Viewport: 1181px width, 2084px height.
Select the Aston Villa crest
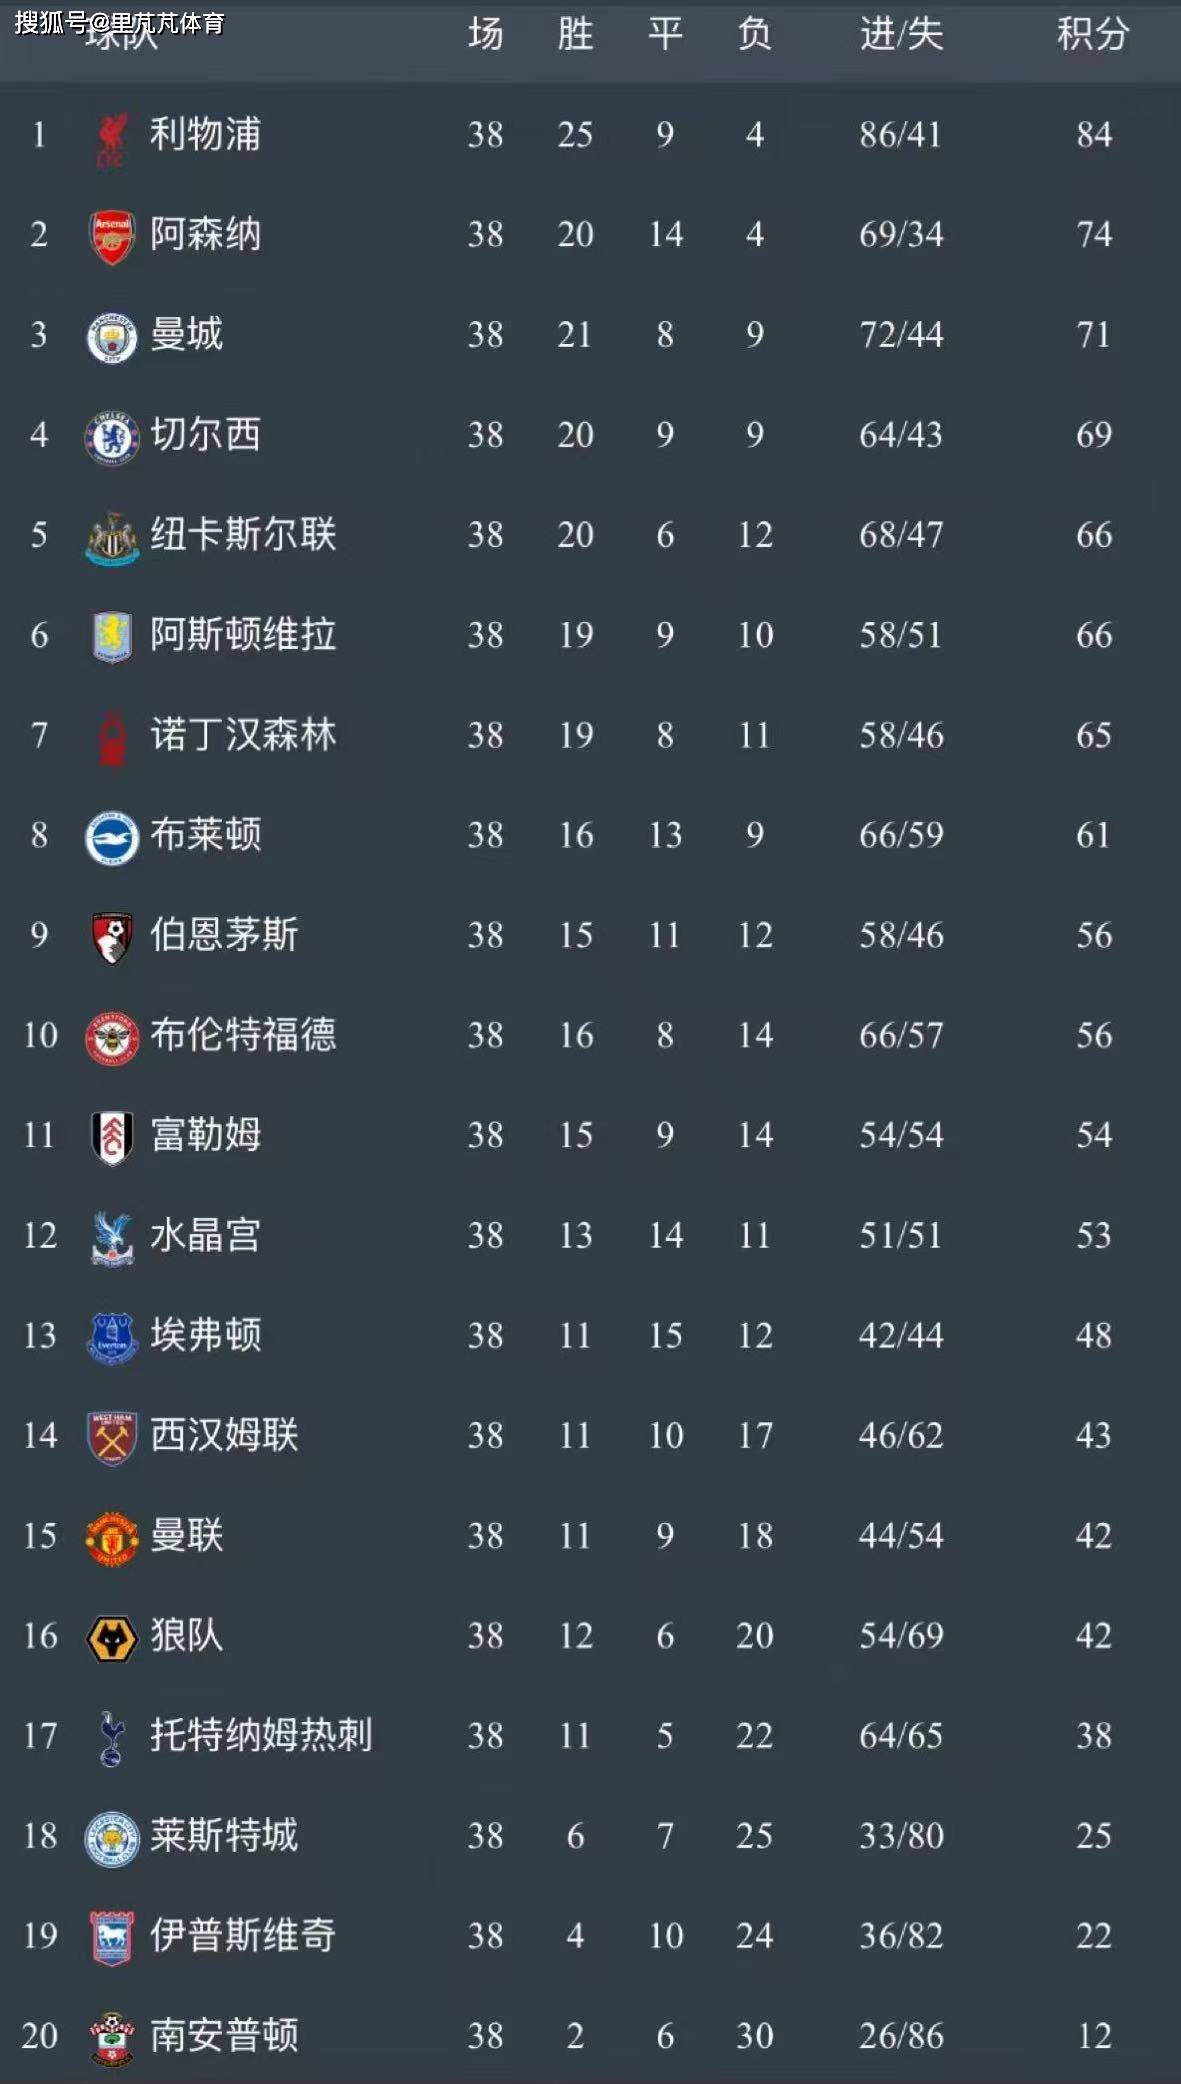point(112,637)
